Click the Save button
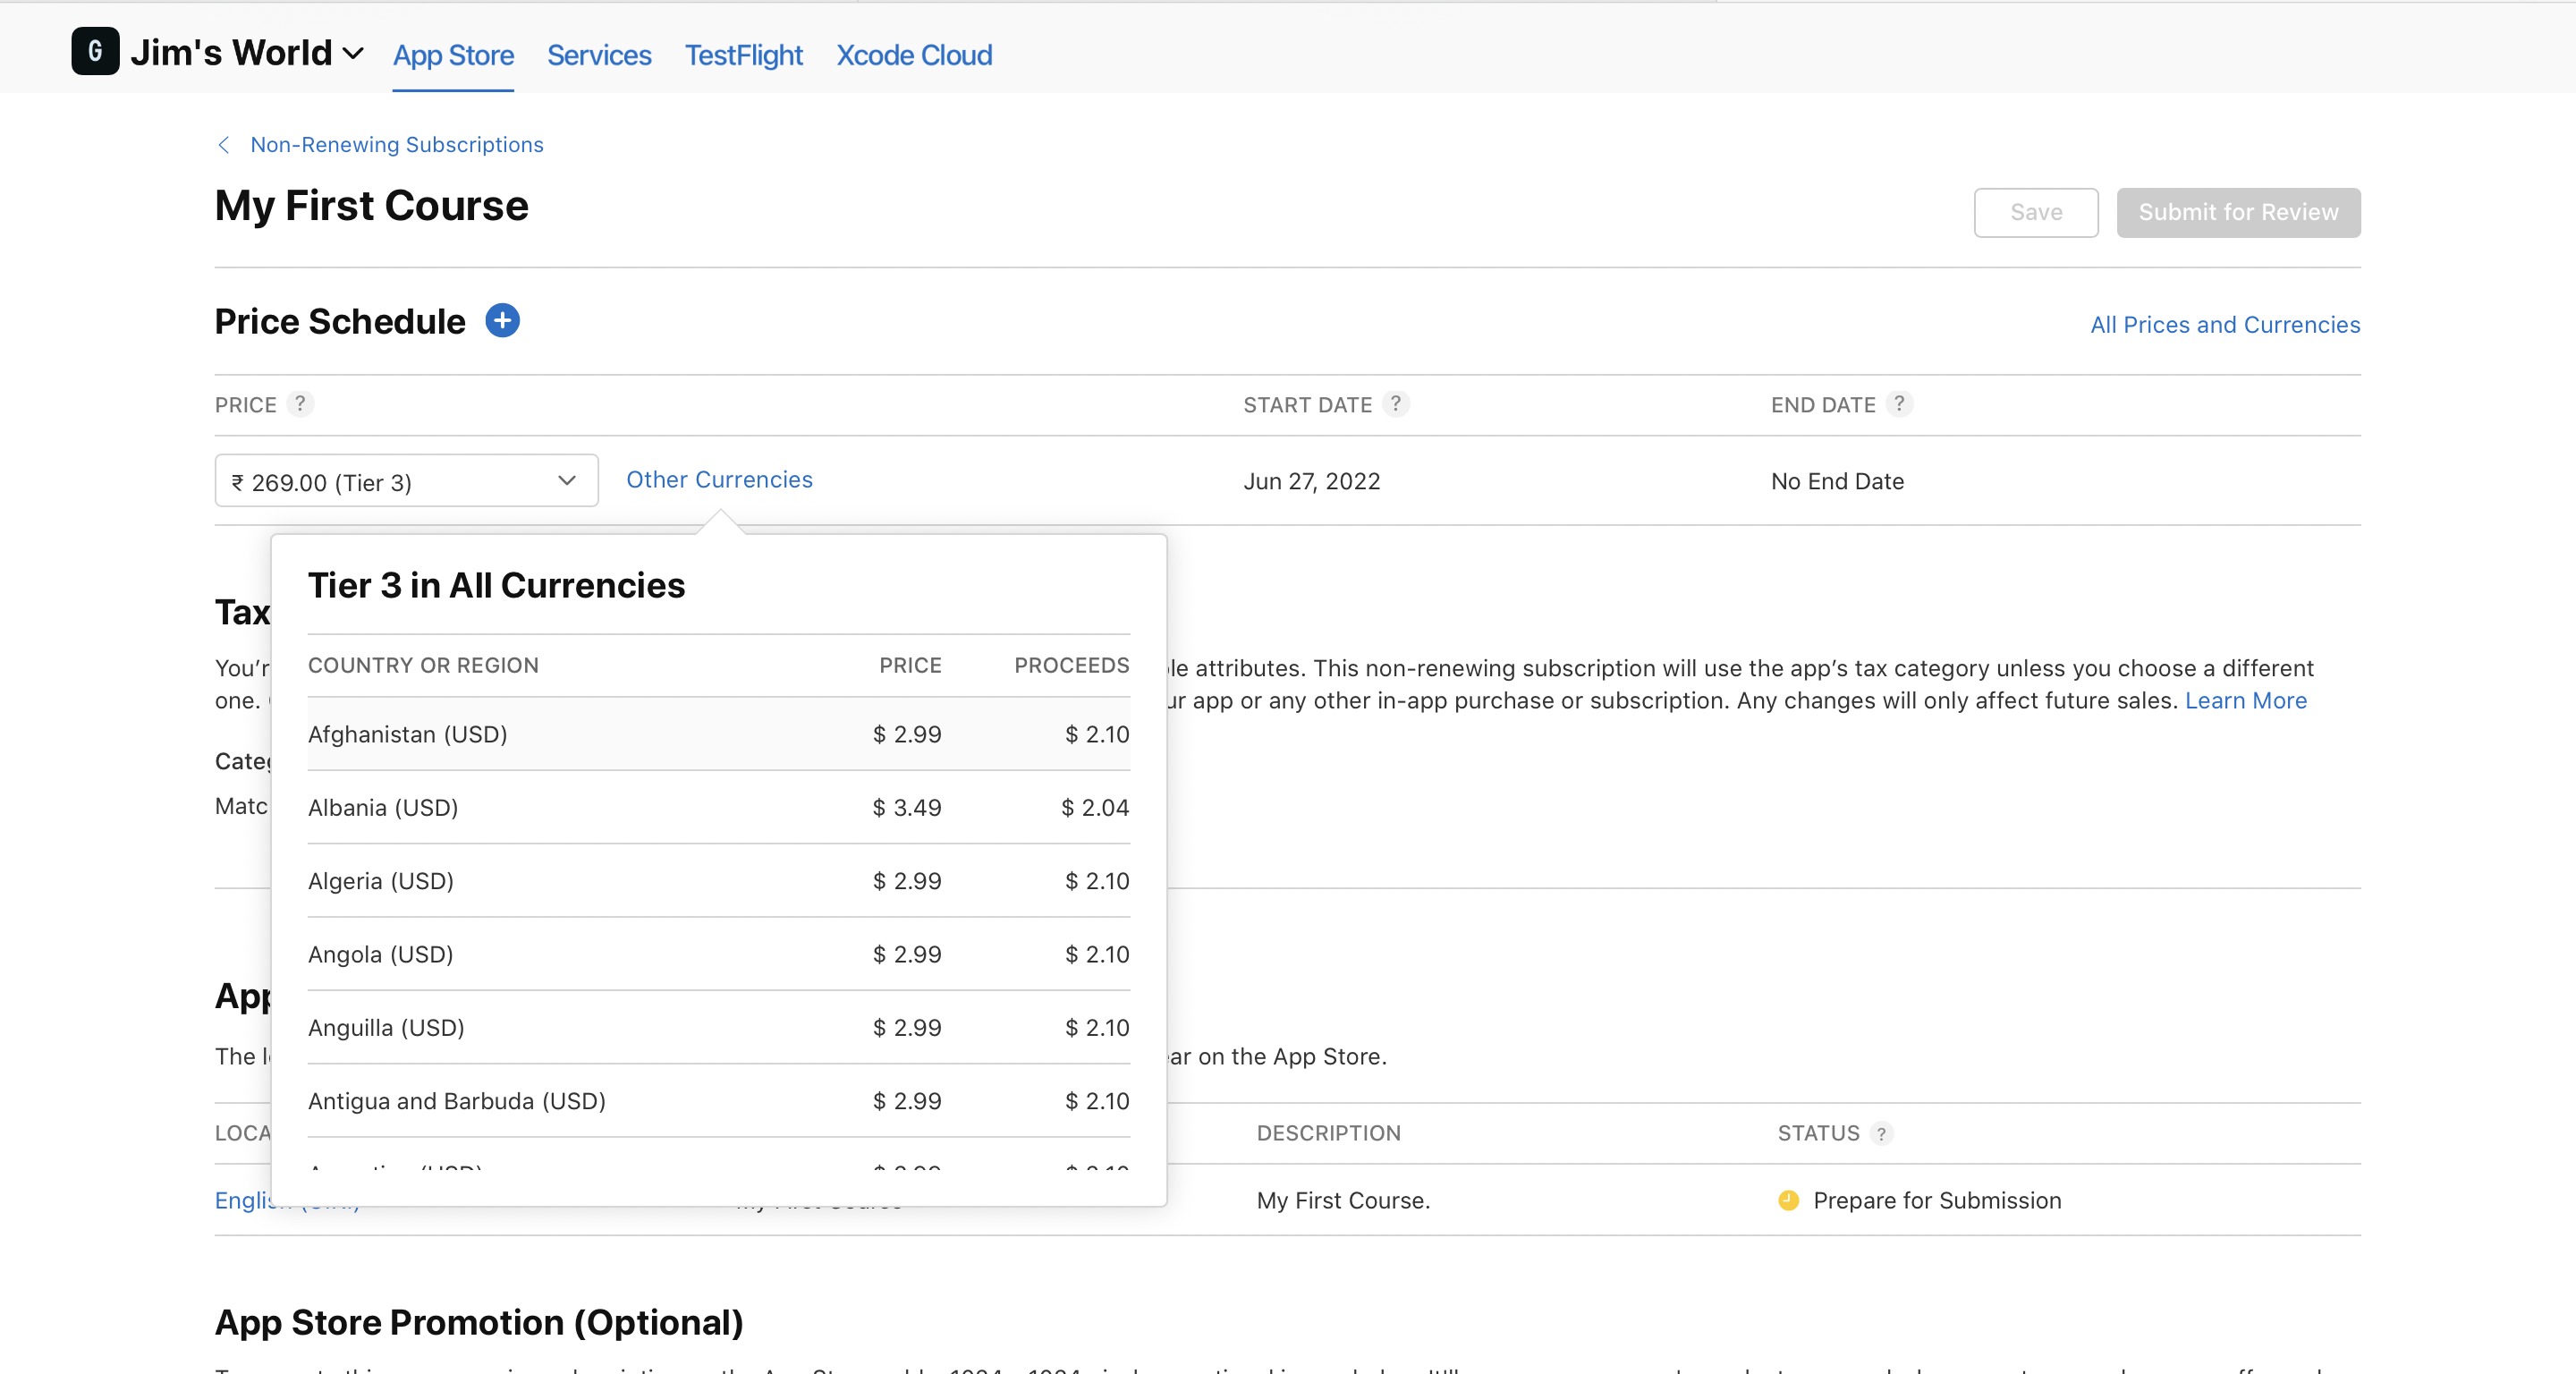 [2035, 212]
